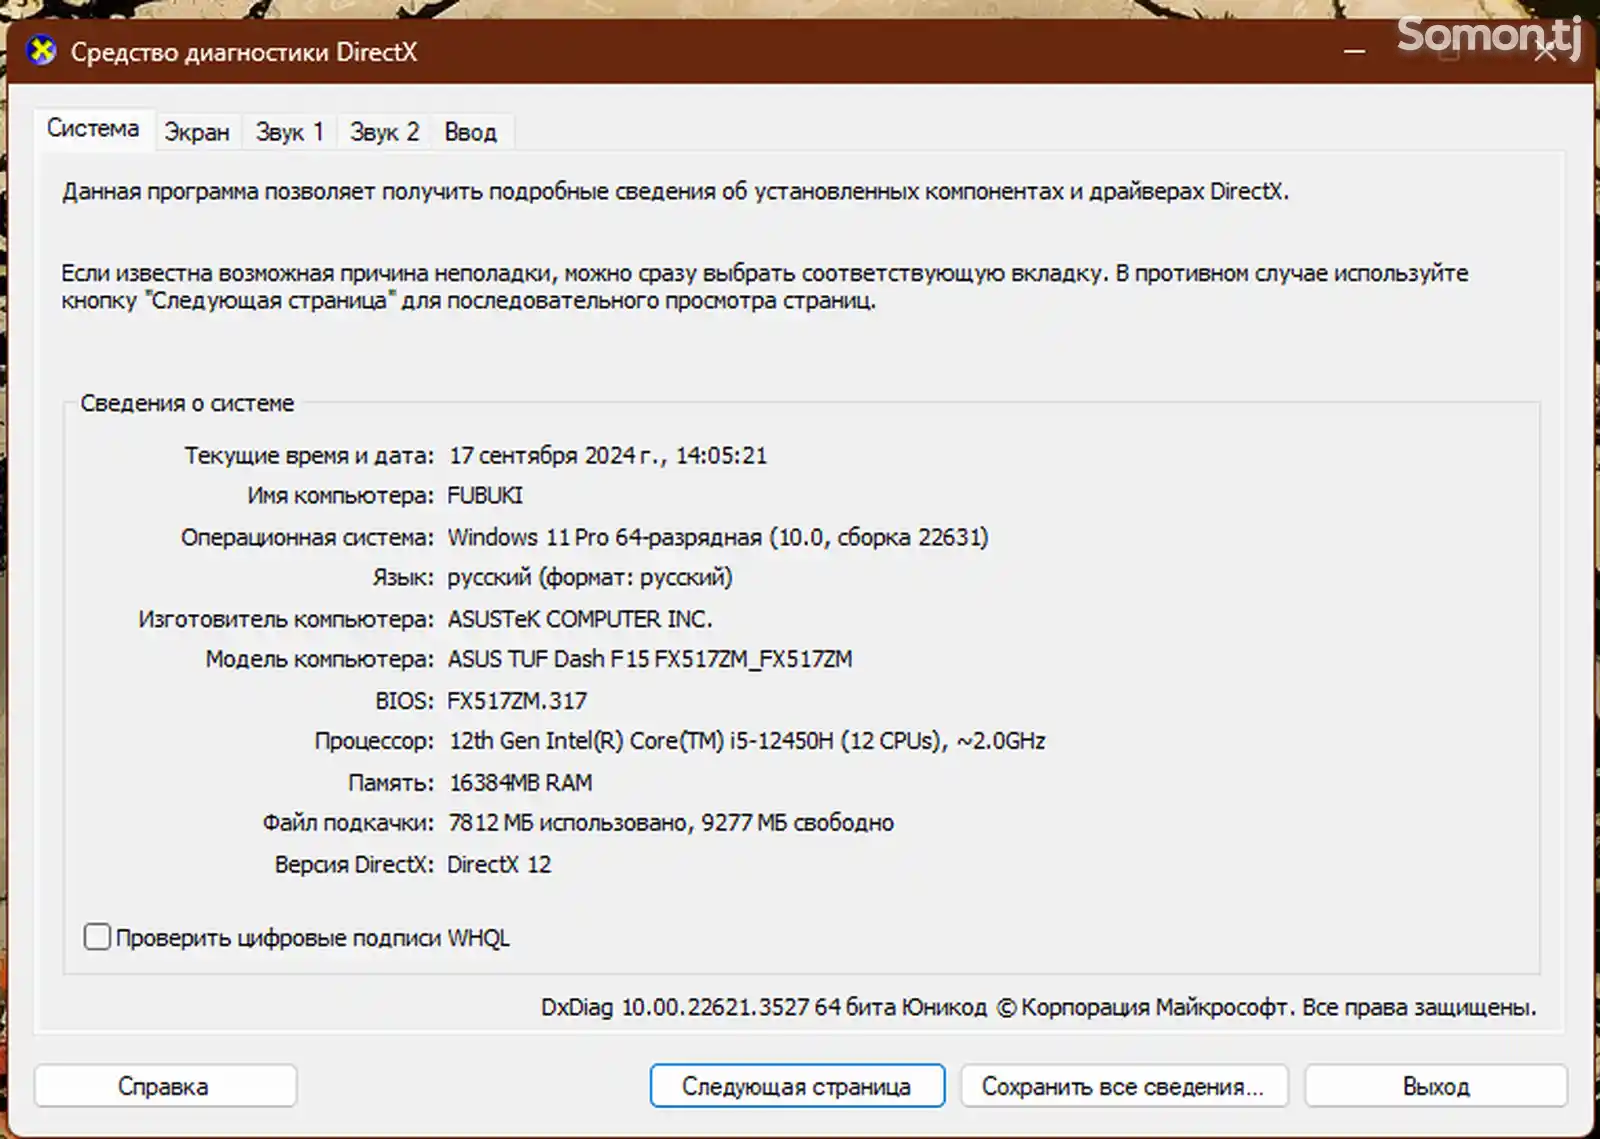Click the Имя компьютера: label
Viewport: 1600px width, 1139px height.
pyautogui.click(x=341, y=496)
